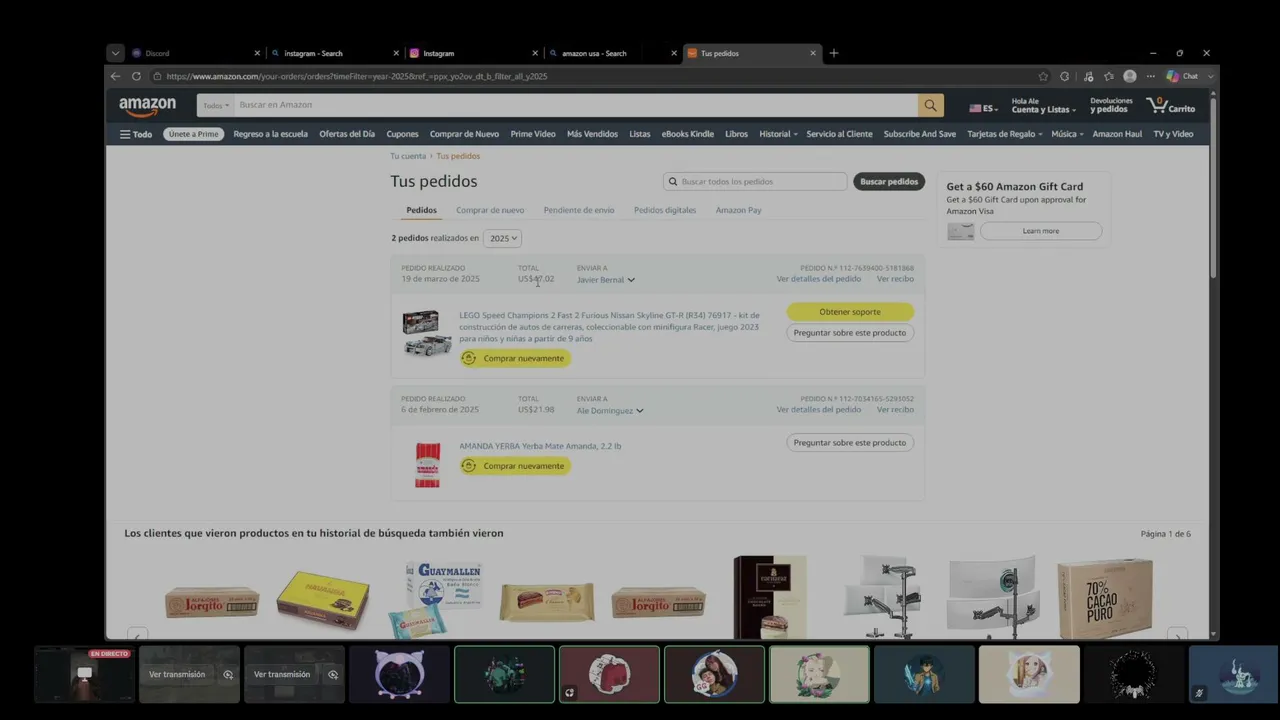Reload the page with the refresh icon

136,76
